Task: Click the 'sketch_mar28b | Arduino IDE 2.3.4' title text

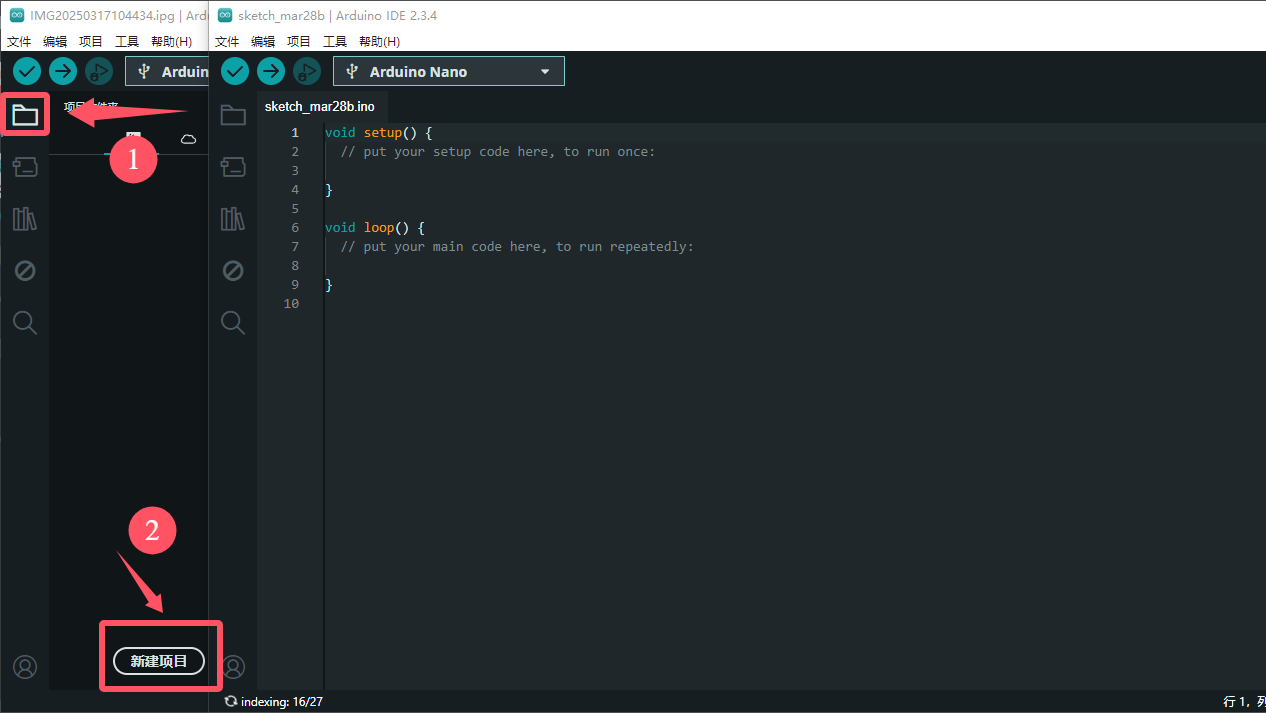Action: (x=337, y=16)
